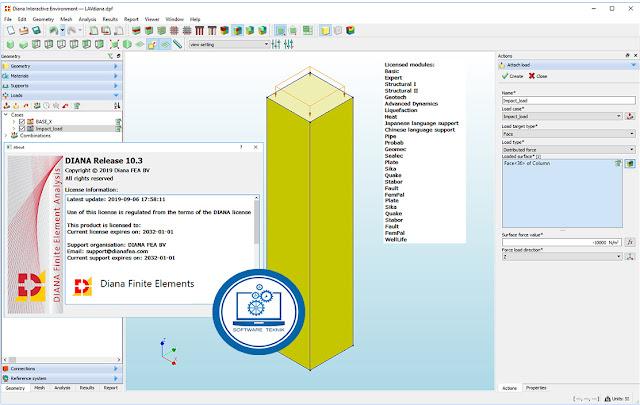Click the sort A-Z icon in Loads toolbar
The width and height of the screenshot is (640, 405).
coord(117,106)
